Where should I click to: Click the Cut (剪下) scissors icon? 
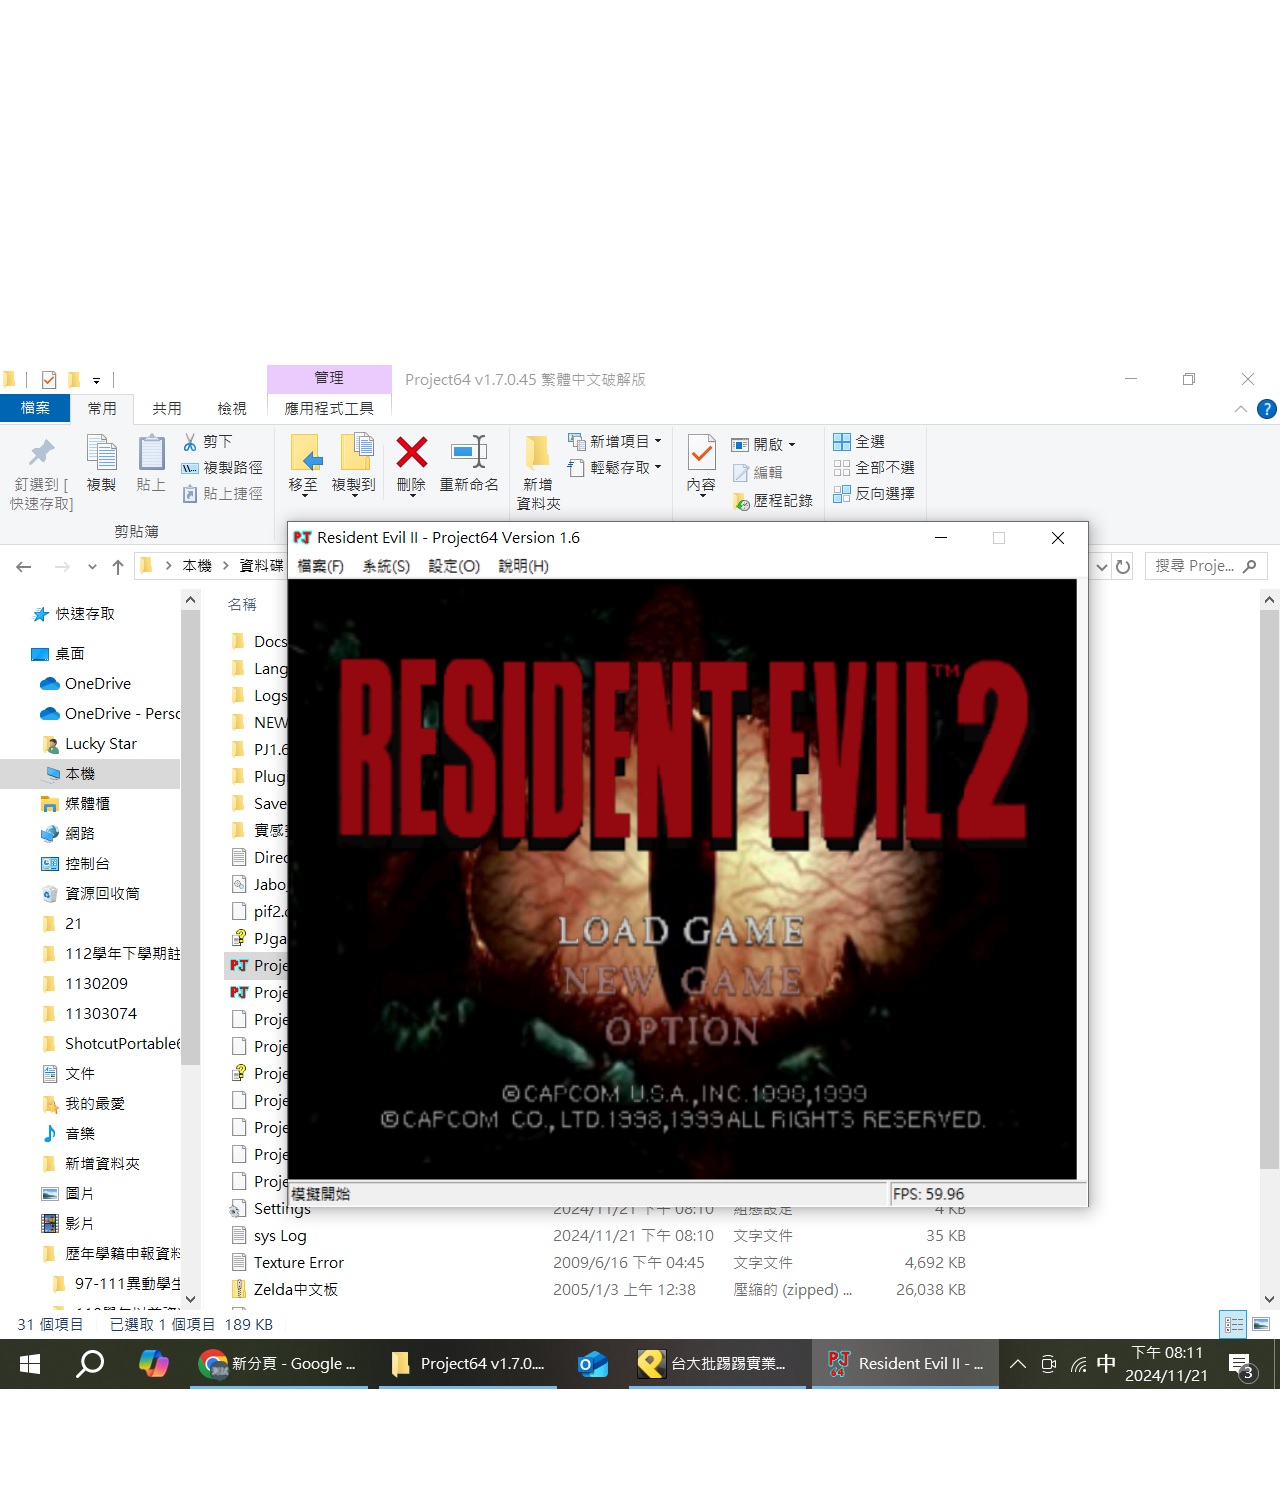coord(190,441)
